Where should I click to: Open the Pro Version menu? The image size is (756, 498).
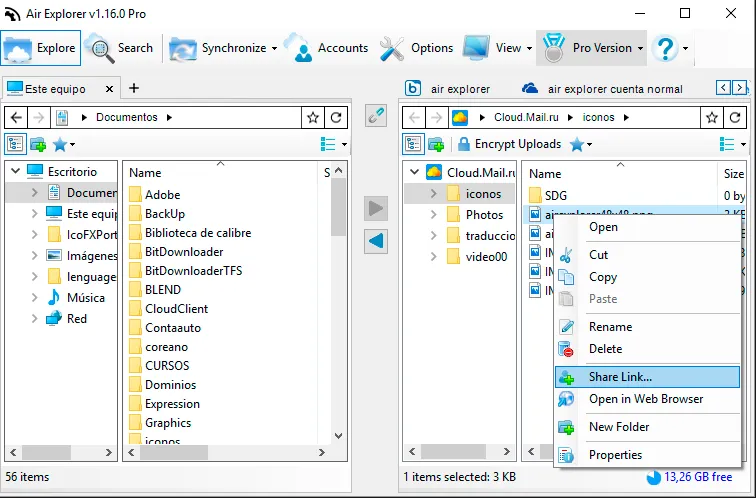click(x=591, y=48)
